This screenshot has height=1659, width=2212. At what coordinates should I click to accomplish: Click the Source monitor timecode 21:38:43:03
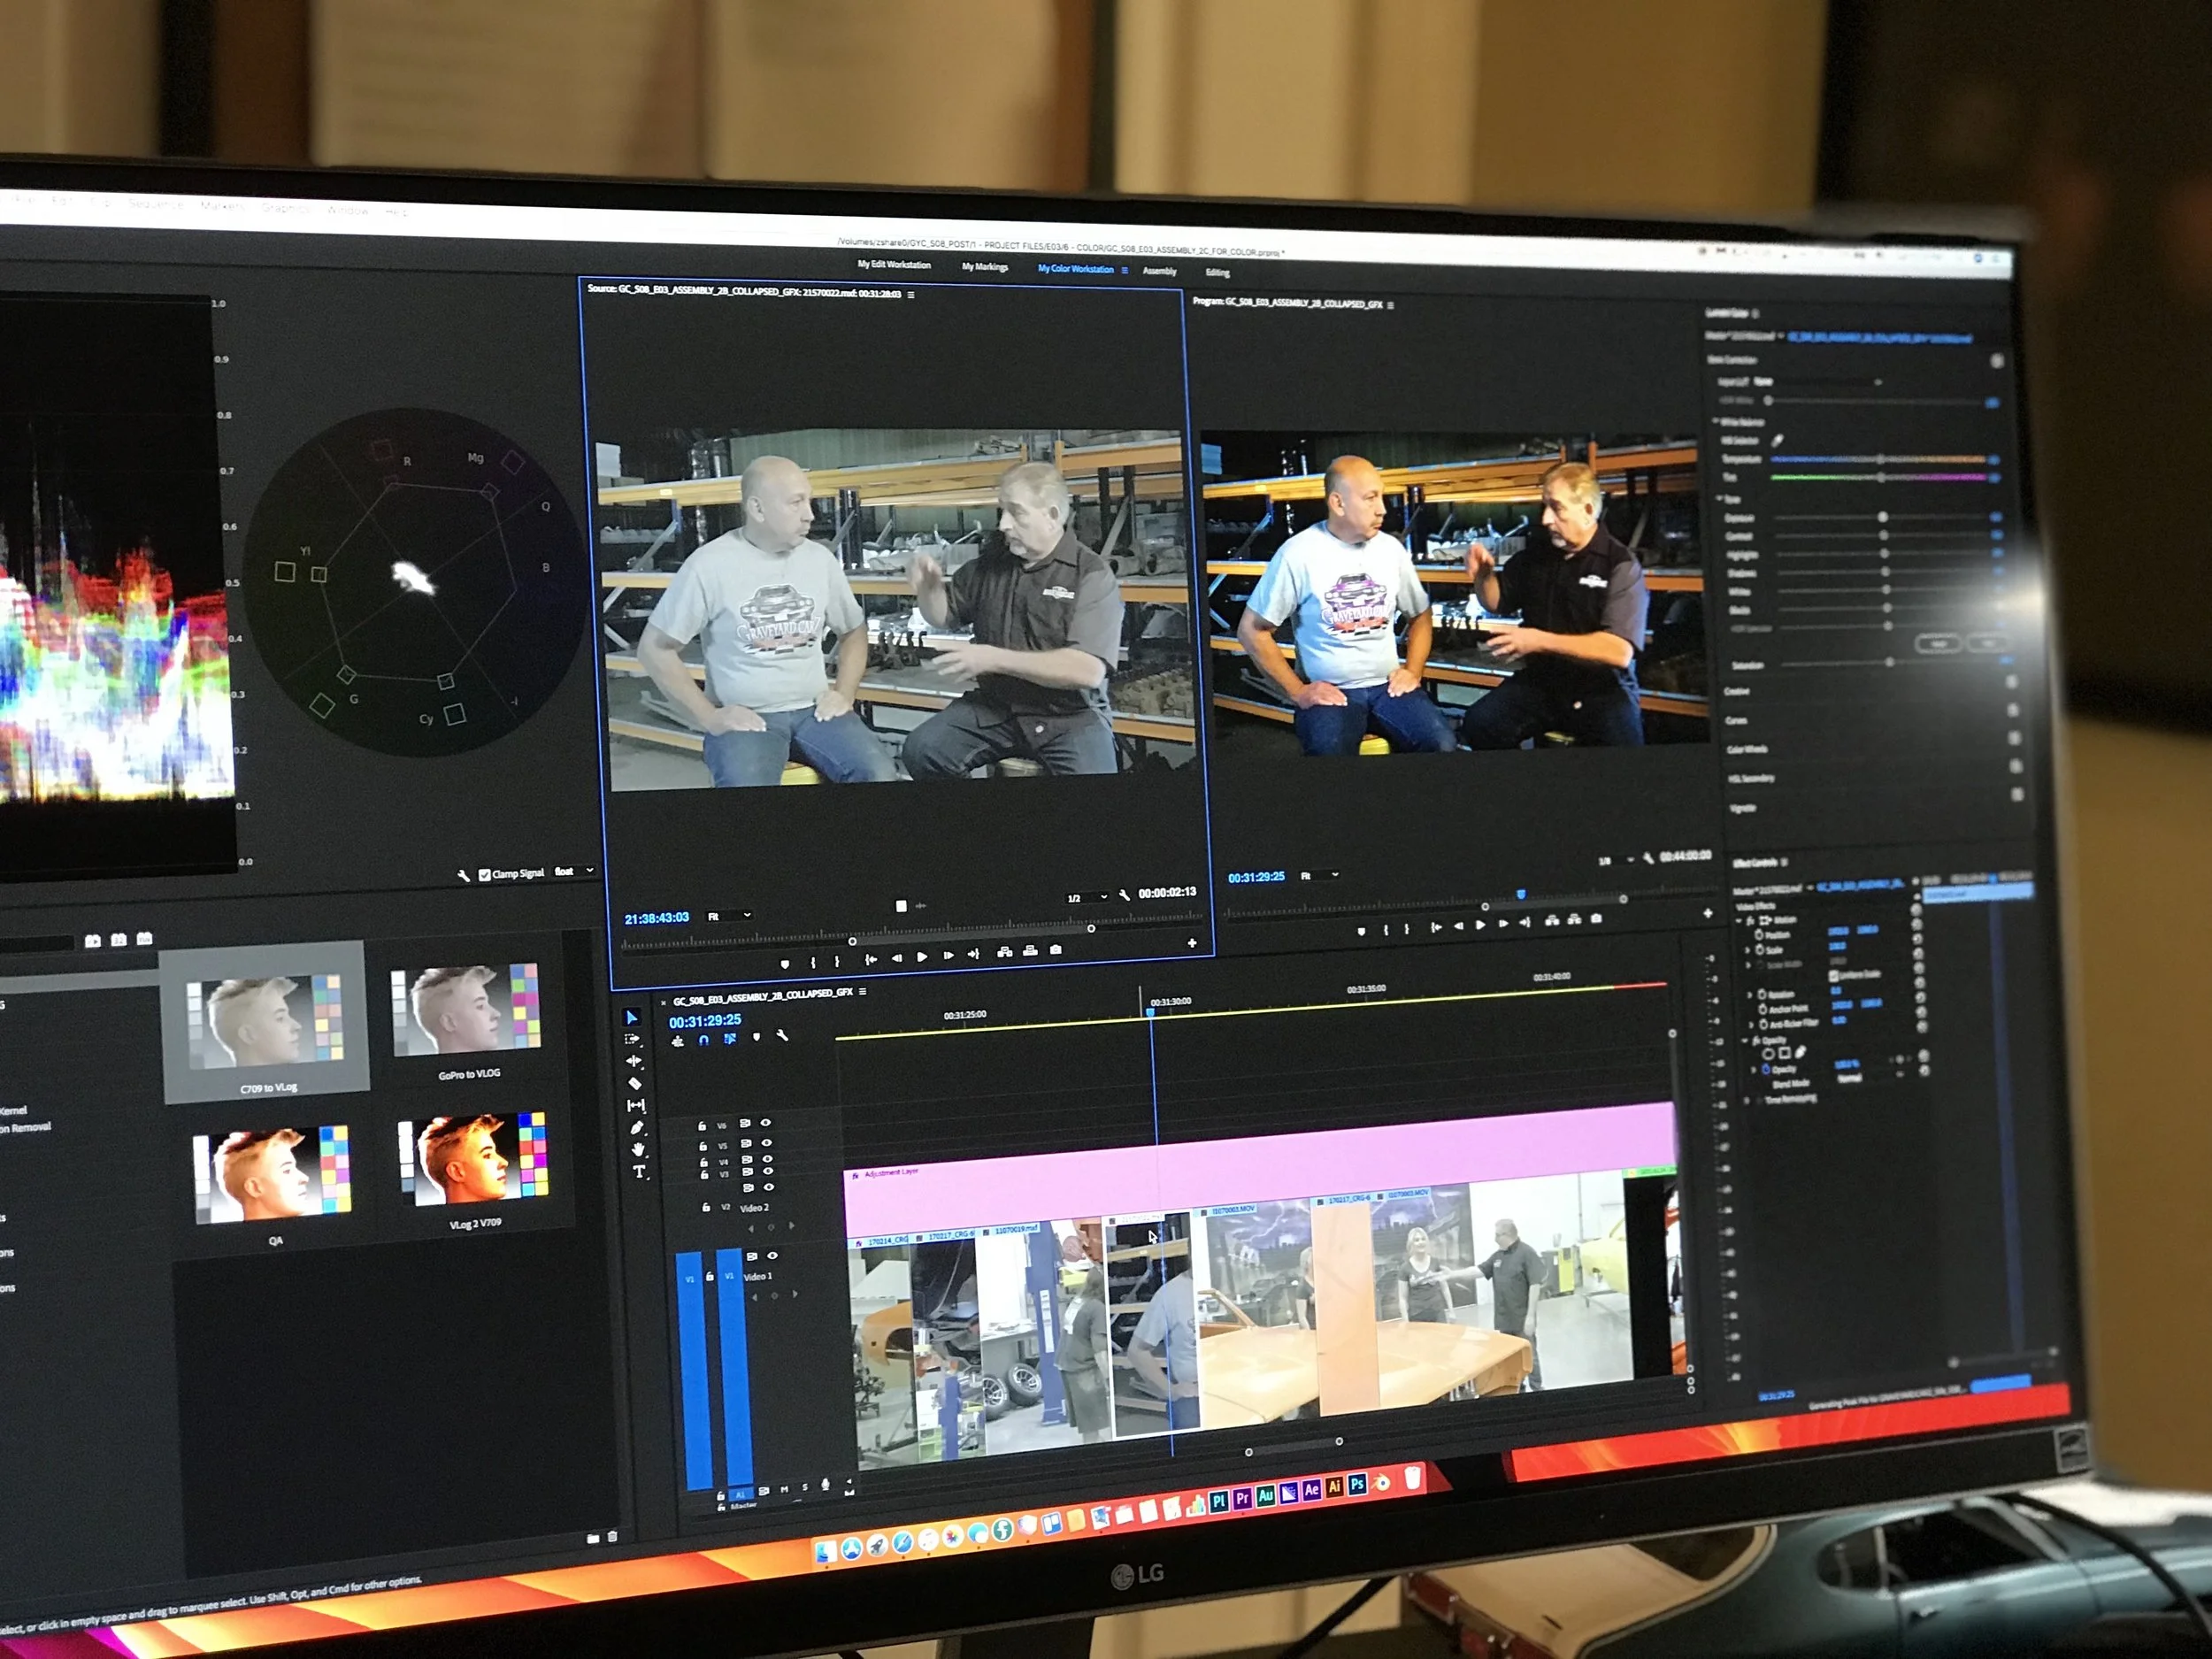[x=656, y=918]
